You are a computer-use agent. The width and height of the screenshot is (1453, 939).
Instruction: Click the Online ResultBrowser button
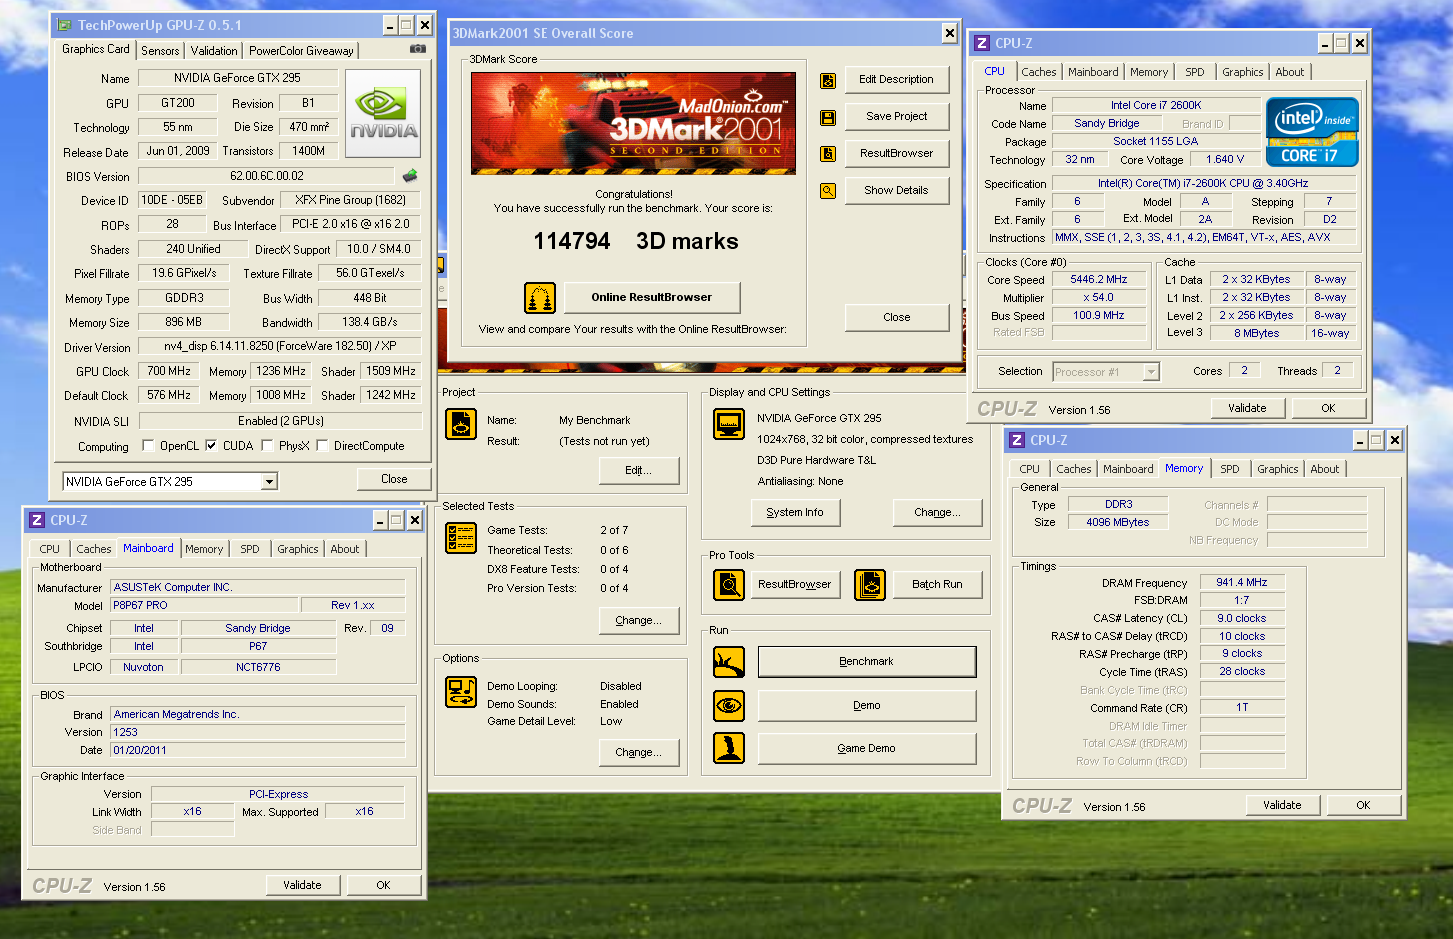point(652,297)
